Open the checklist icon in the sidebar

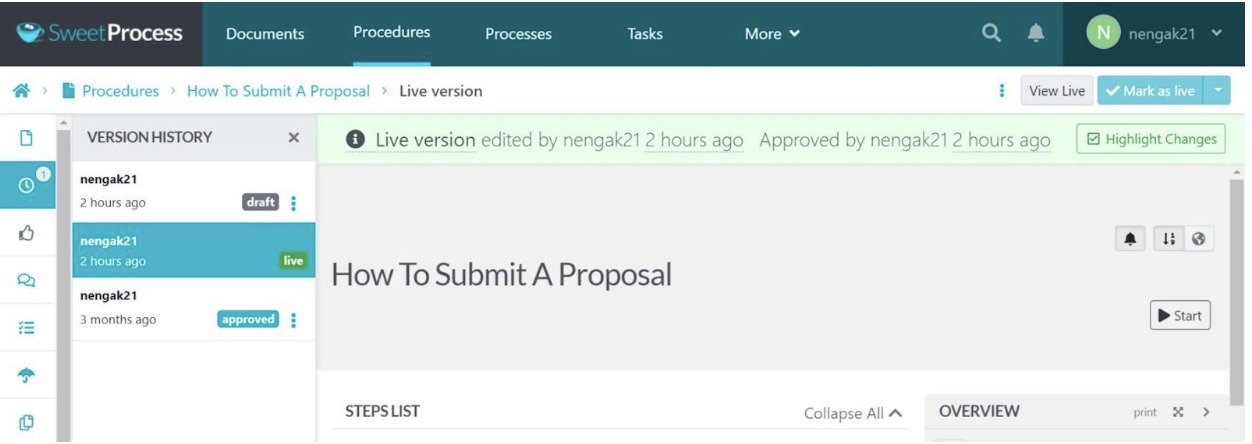(x=26, y=330)
